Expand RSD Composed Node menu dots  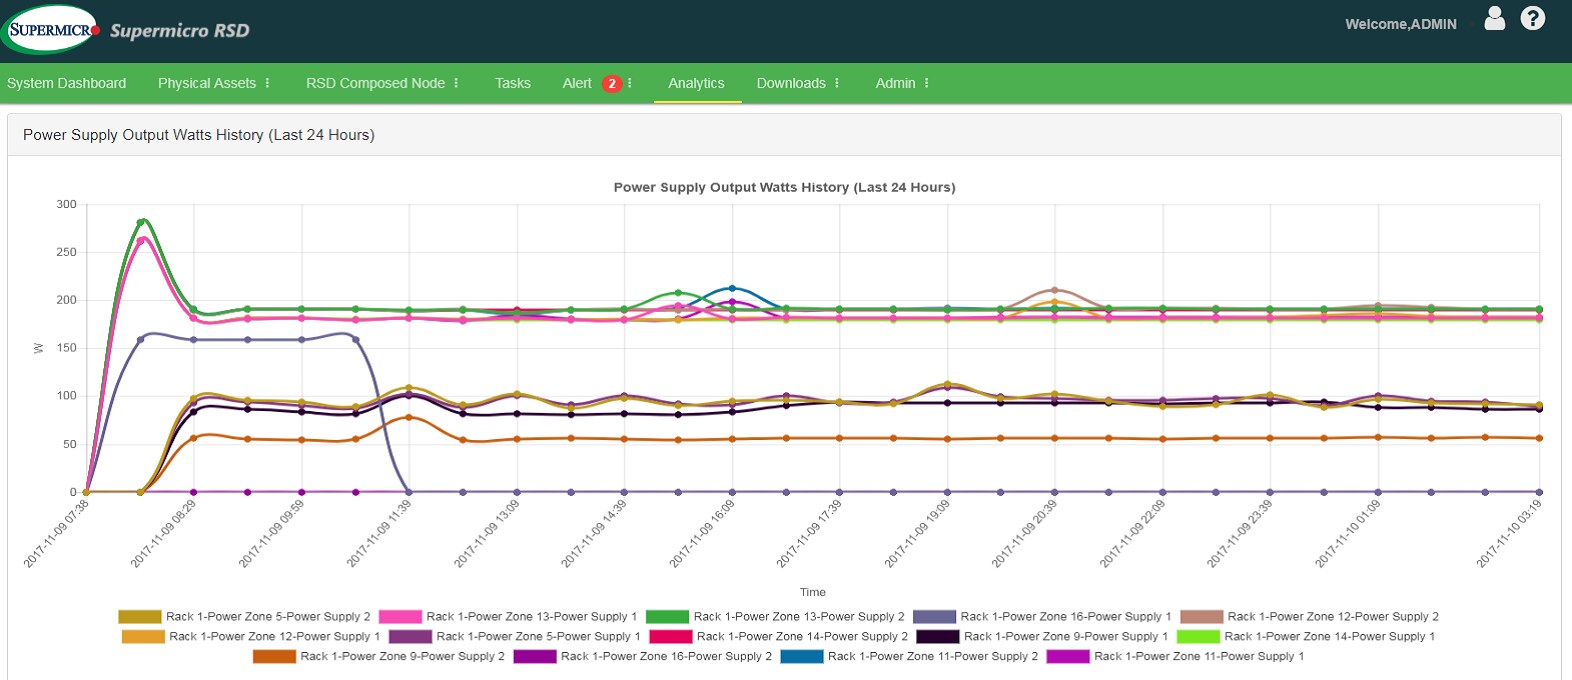click(x=456, y=83)
